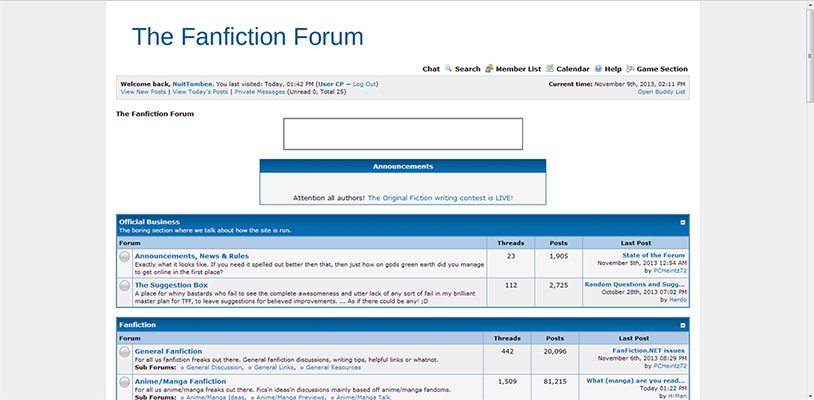Collapse the Fanfiction category
The image size is (814, 400).
pos(683,326)
